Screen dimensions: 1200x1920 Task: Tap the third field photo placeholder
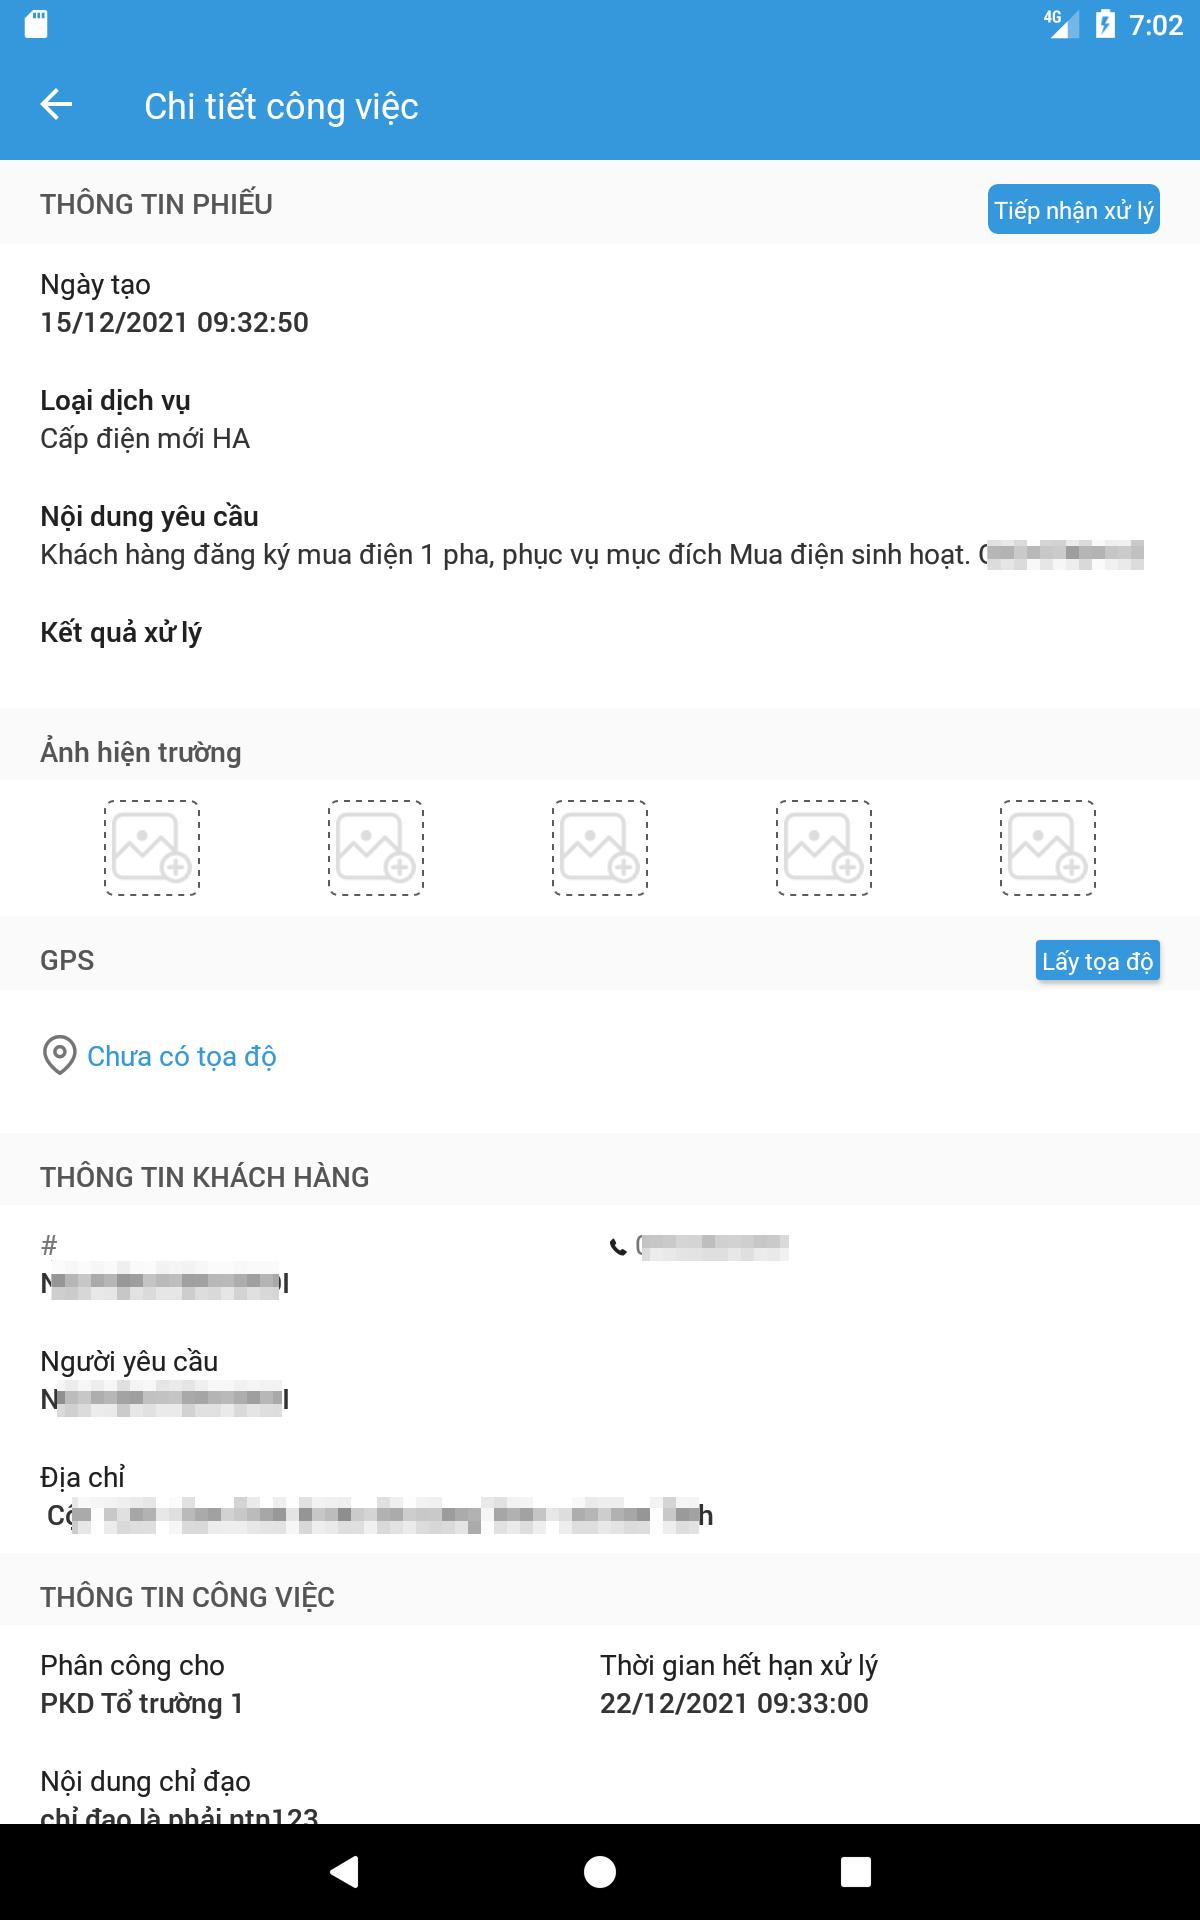(x=600, y=848)
